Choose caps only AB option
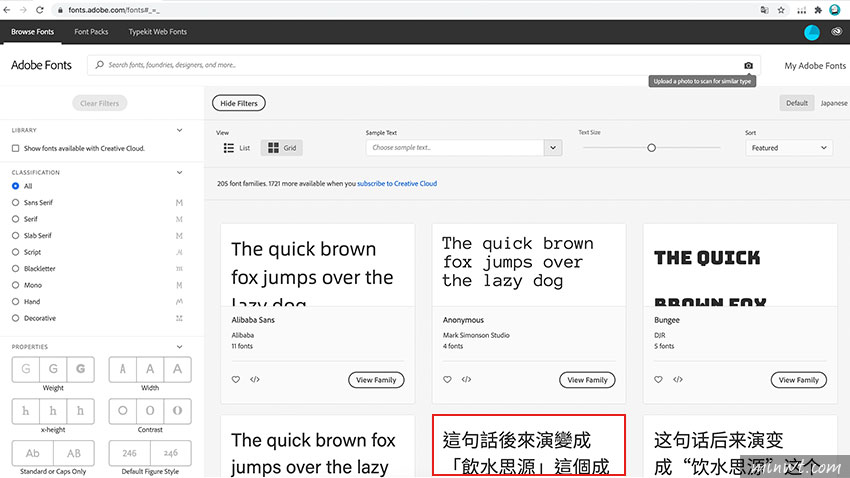This screenshot has height=478, width=850. point(74,453)
